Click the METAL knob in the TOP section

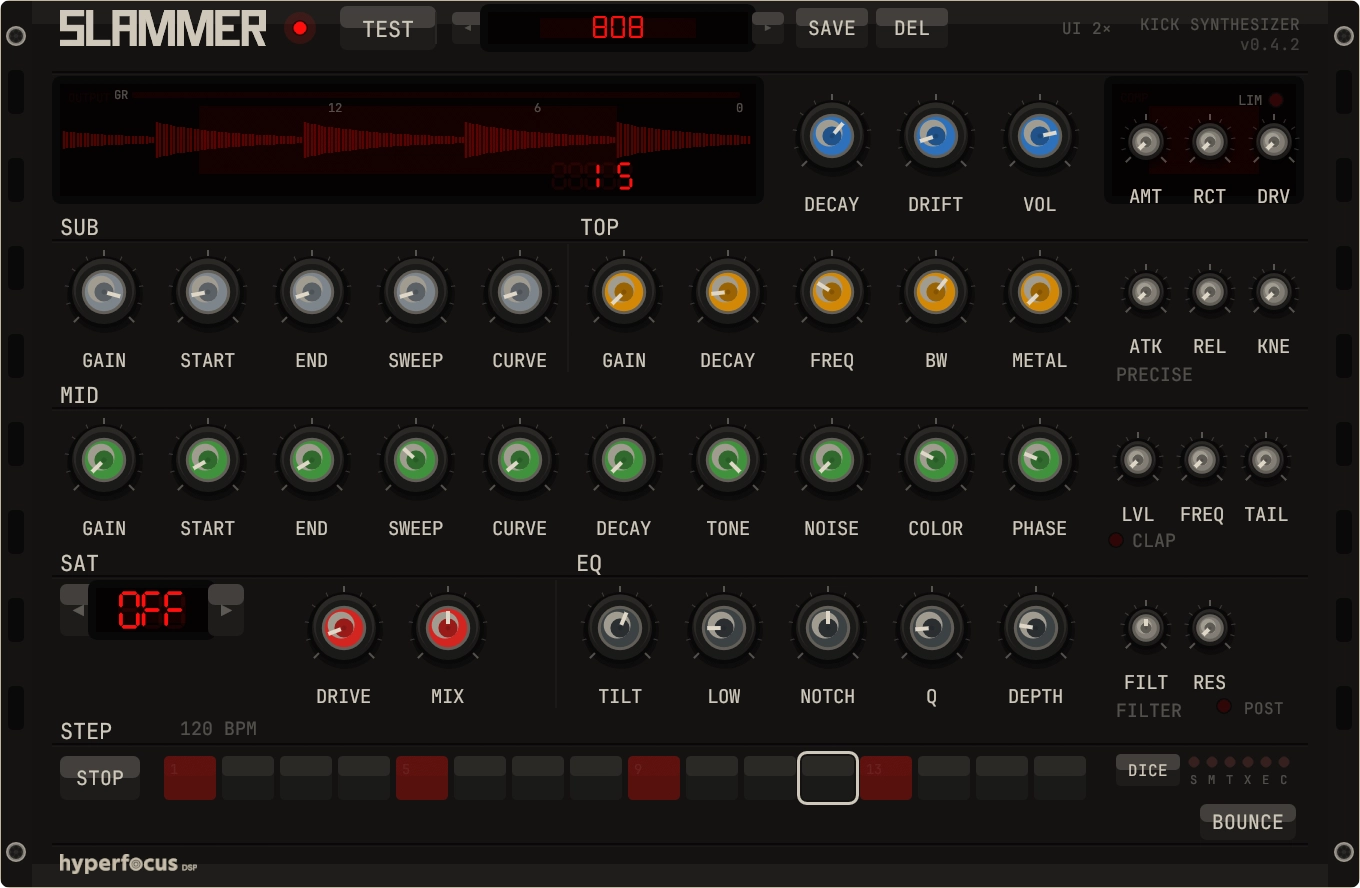[x=1039, y=292]
